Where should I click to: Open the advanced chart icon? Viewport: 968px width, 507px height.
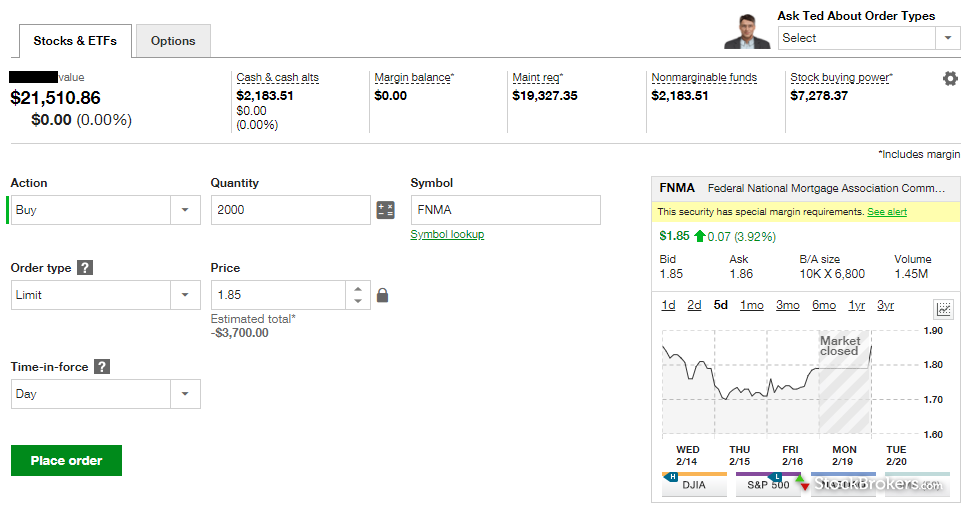(943, 308)
